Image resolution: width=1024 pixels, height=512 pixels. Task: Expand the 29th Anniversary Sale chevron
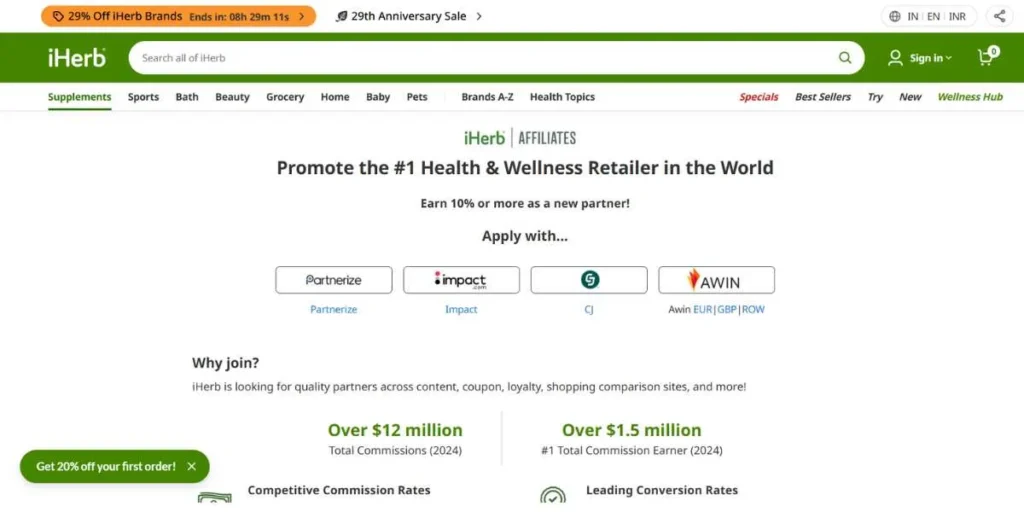point(479,16)
